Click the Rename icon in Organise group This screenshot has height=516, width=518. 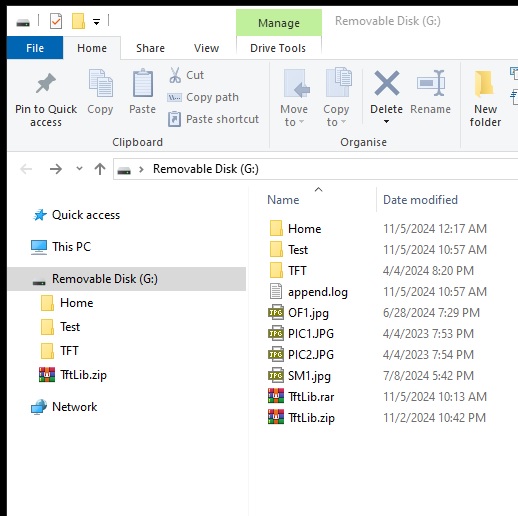(x=431, y=83)
